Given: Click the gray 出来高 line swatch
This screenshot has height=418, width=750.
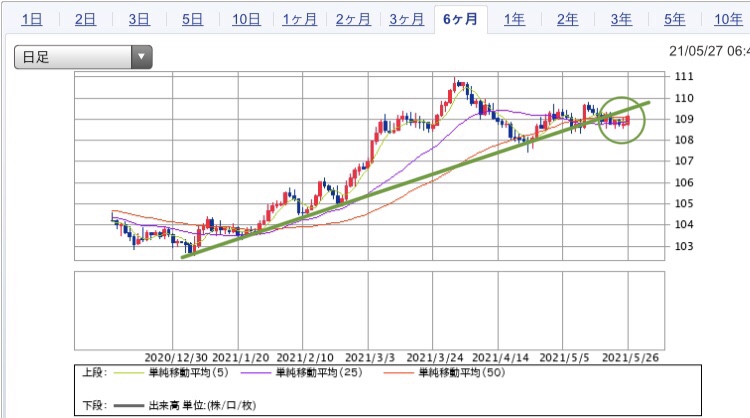Looking at the screenshot, I should tap(129, 406).
